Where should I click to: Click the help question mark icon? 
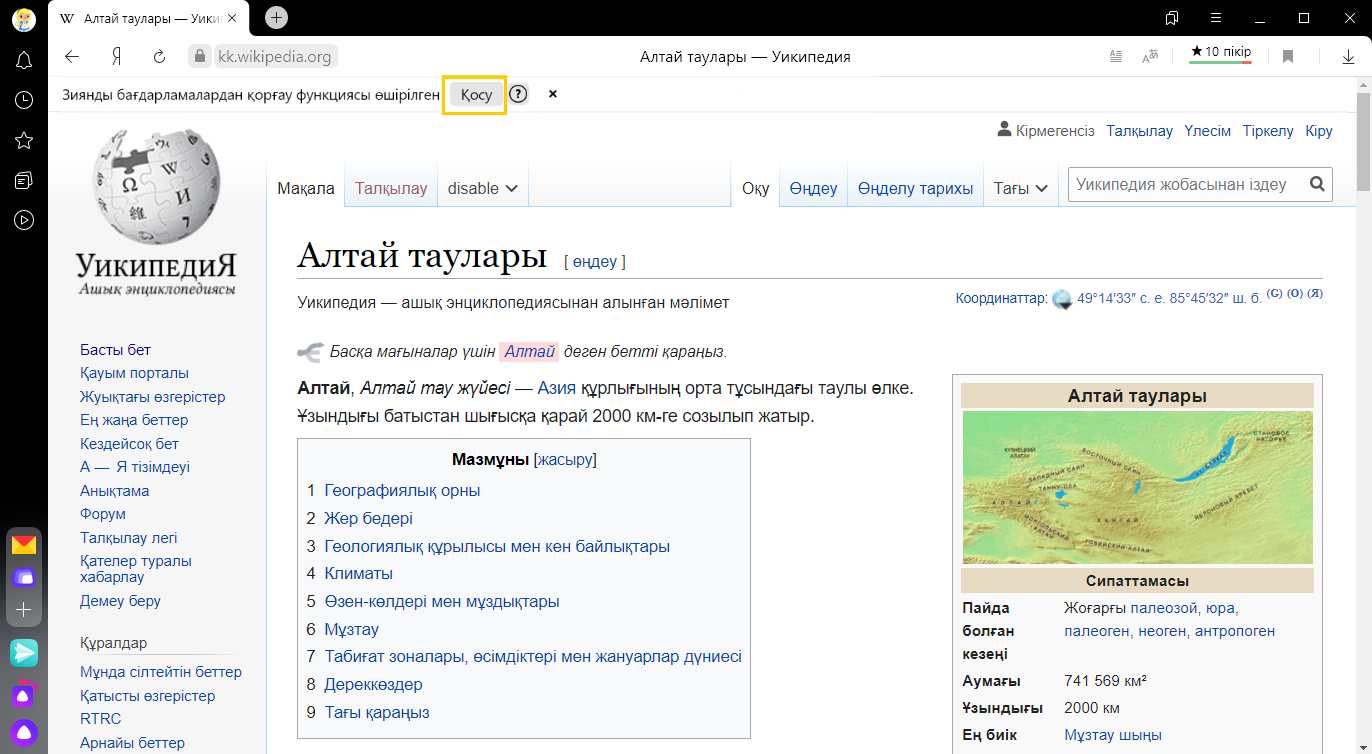pos(518,94)
